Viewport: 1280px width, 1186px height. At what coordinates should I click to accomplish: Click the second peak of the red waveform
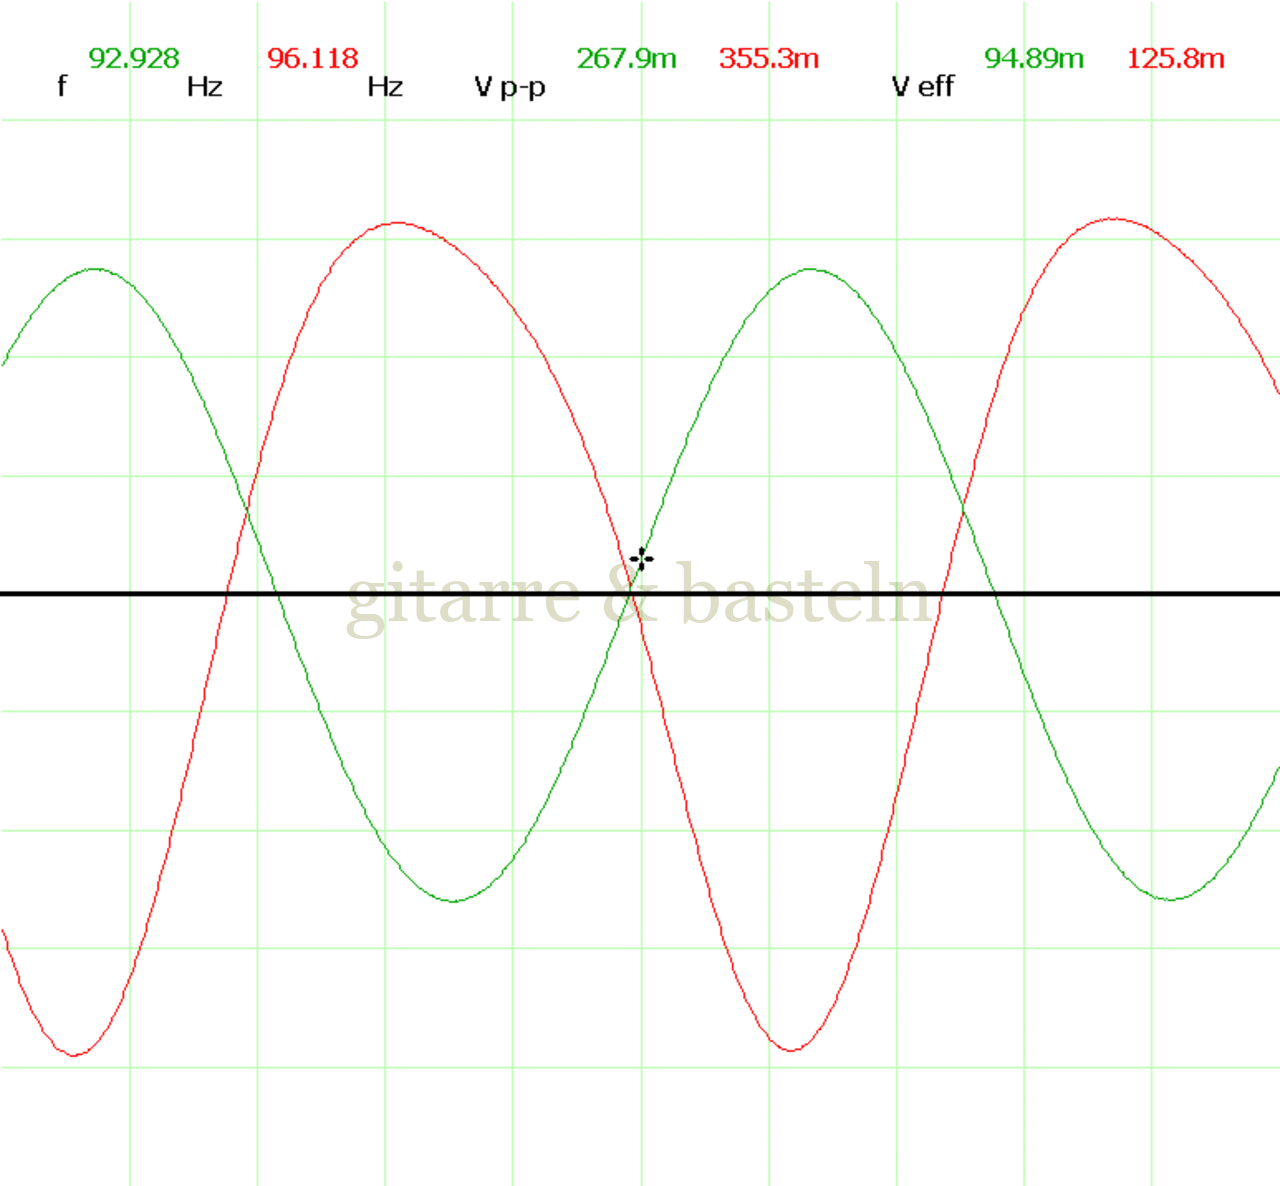1113,218
